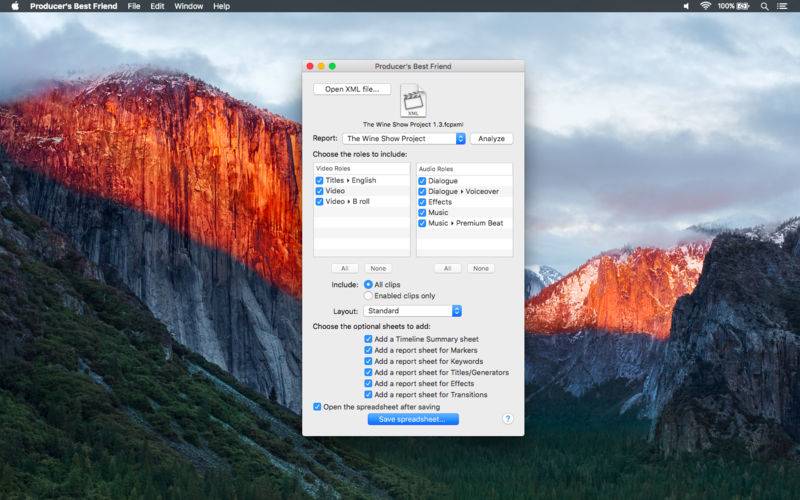The width and height of the screenshot is (800, 500).
Task: Click the Wi-Fi status icon
Action: [706, 6]
